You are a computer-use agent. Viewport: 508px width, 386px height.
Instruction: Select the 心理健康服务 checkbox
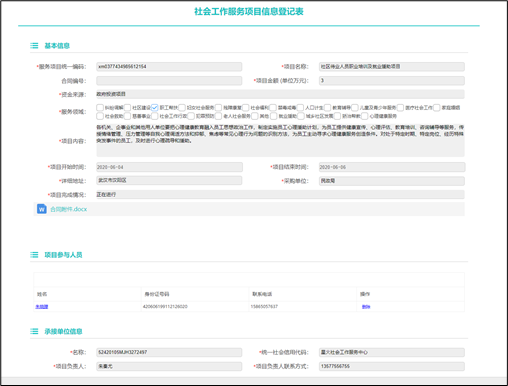point(365,116)
